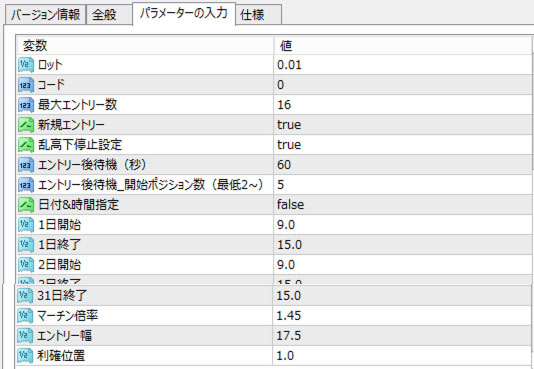This screenshot has height=369, width=534.
Task: Toggle the 乱高下停止設定 true value
Action: (x=402, y=145)
